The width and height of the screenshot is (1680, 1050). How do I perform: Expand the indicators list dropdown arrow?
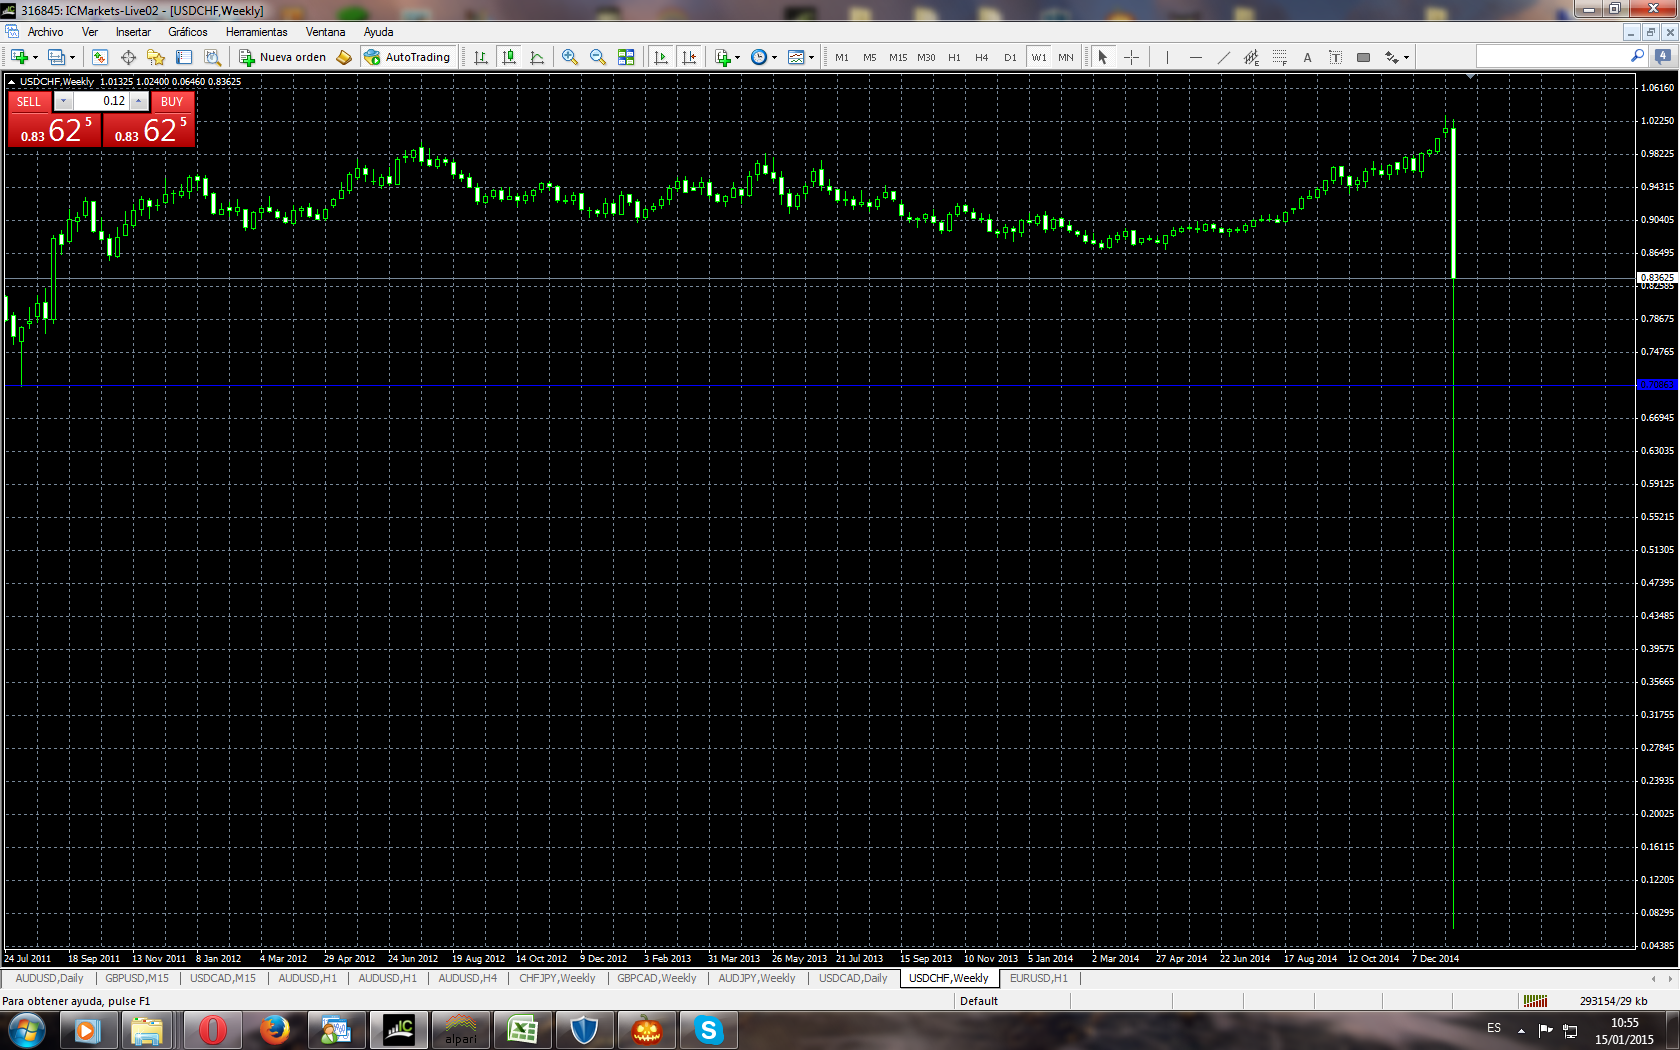738,58
